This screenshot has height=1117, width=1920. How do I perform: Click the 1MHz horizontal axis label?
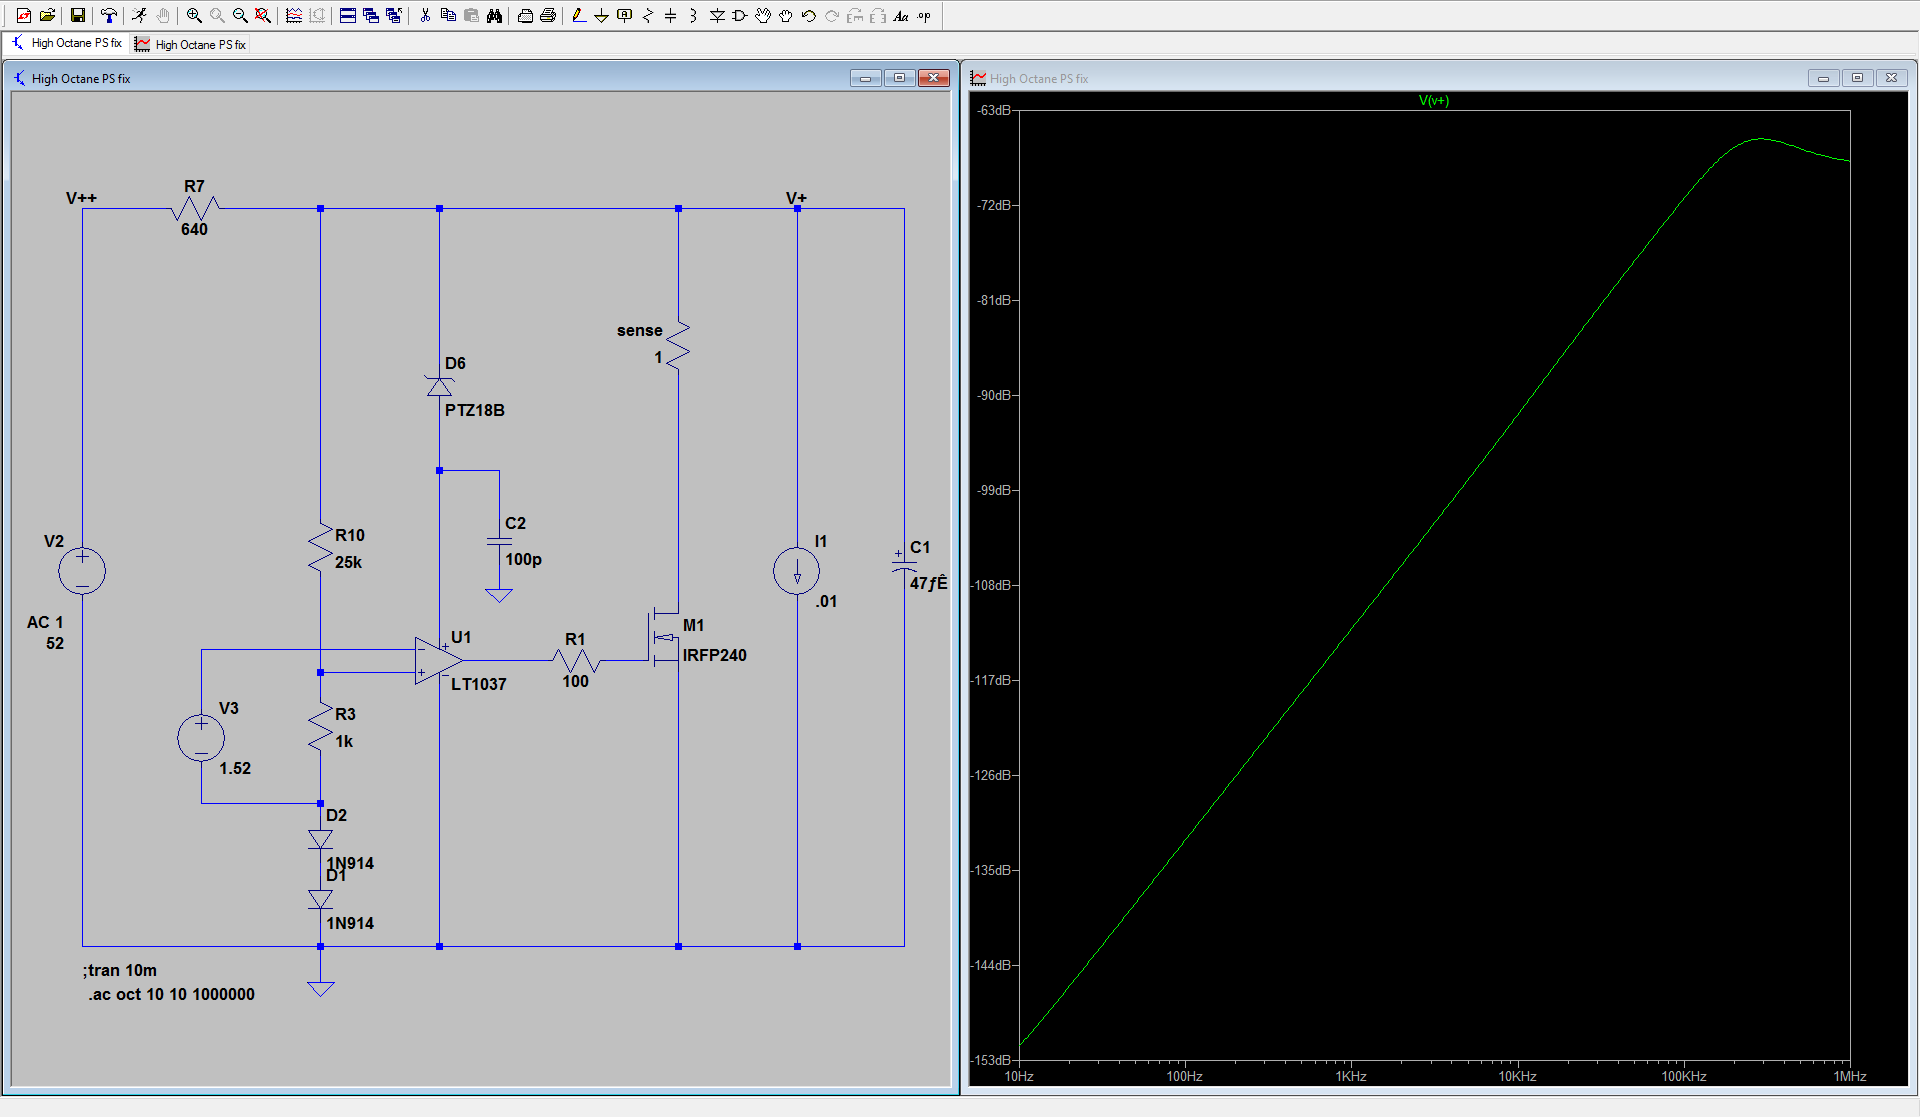click(1850, 1076)
